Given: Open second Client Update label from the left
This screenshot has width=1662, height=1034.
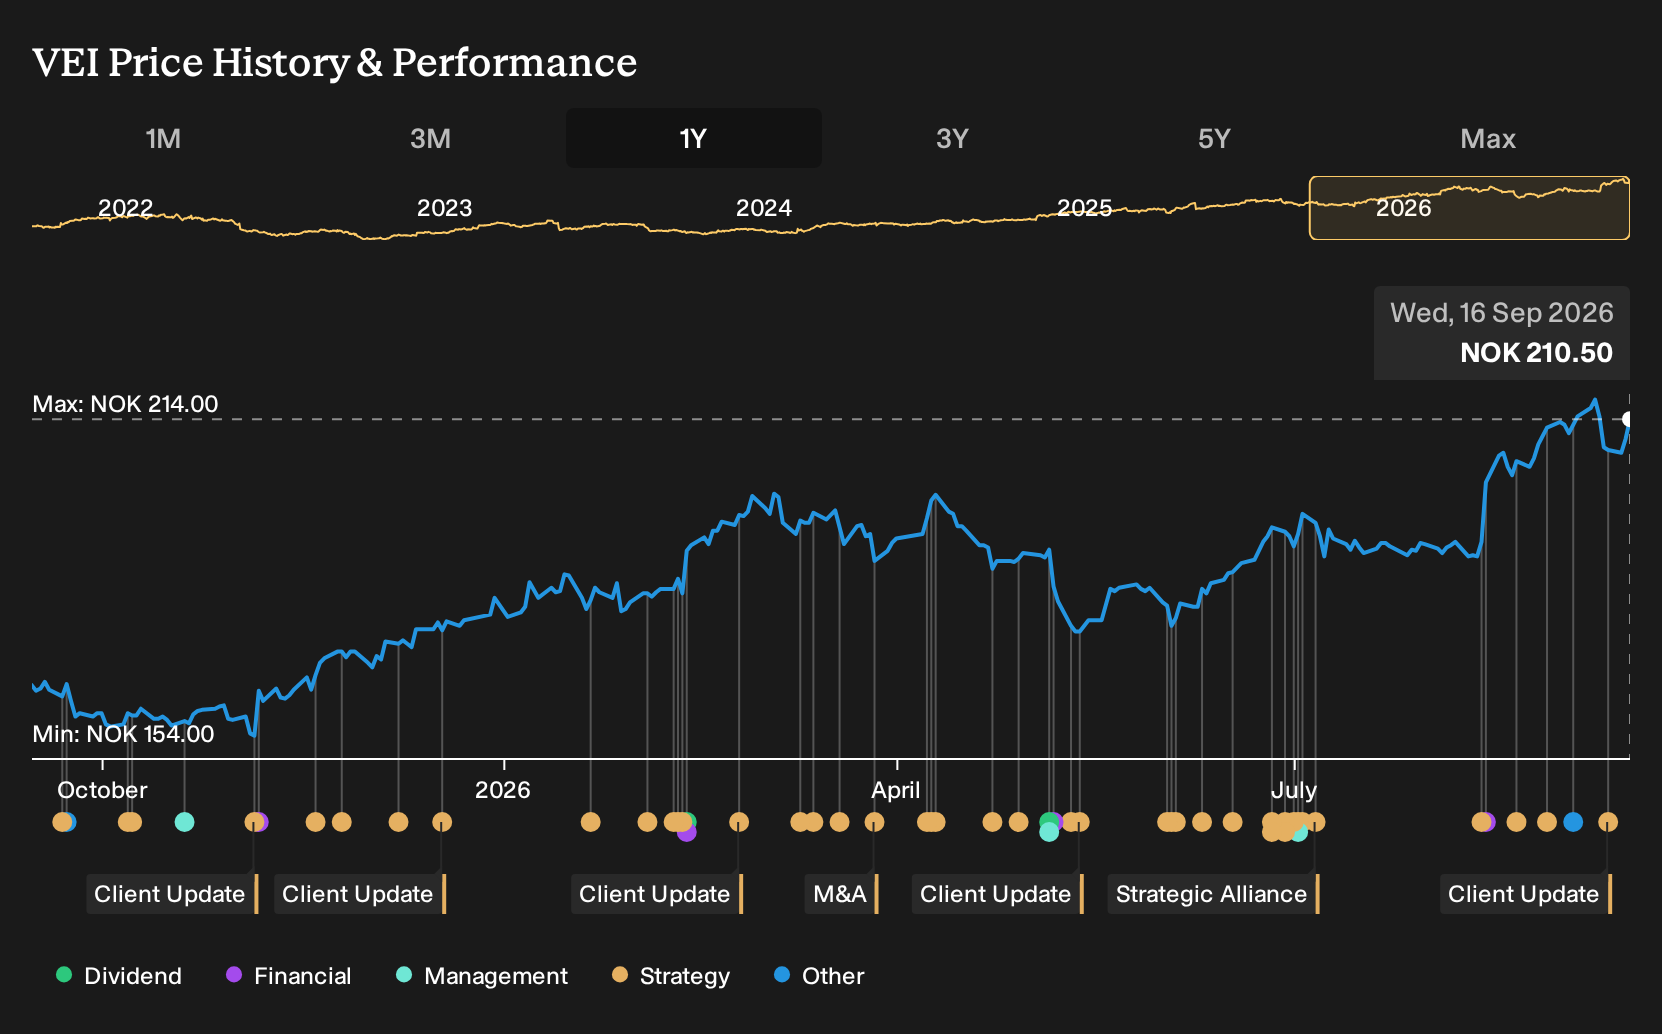Looking at the screenshot, I should click(x=359, y=894).
